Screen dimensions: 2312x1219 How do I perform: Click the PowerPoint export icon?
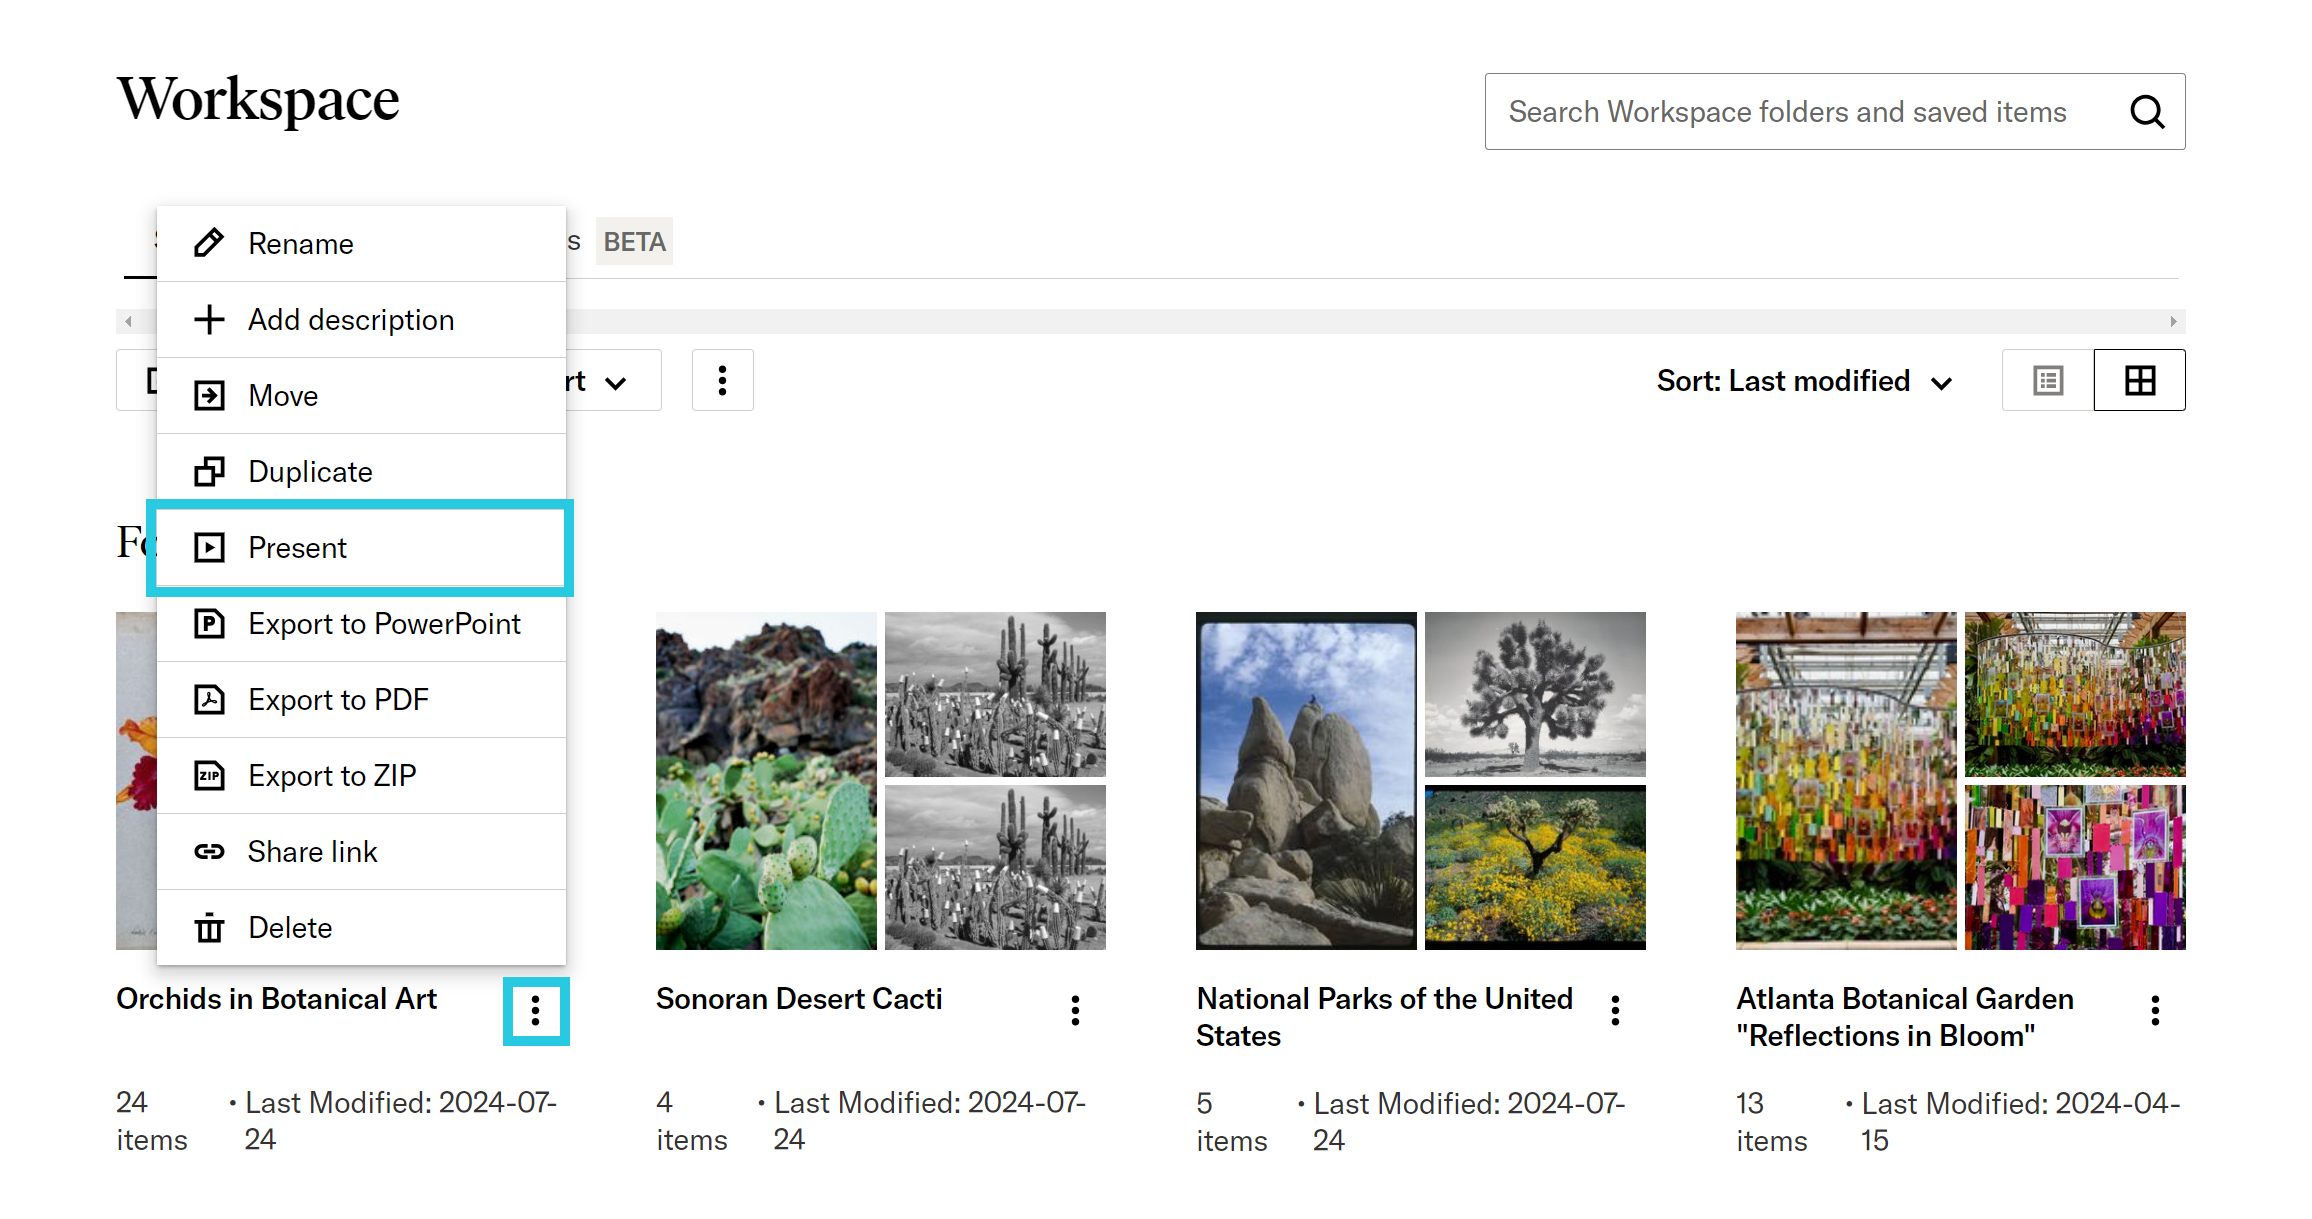click(x=209, y=623)
